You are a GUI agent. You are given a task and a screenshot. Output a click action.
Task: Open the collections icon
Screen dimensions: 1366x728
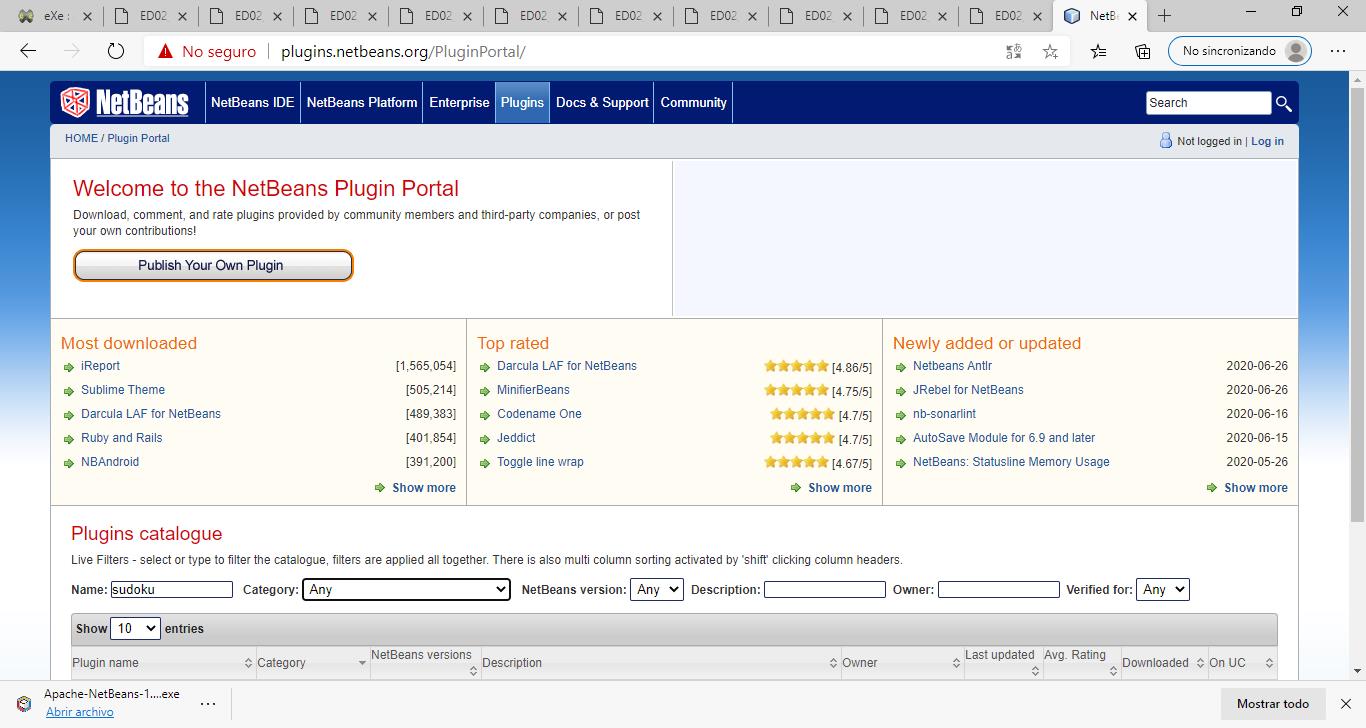pos(1142,51)
